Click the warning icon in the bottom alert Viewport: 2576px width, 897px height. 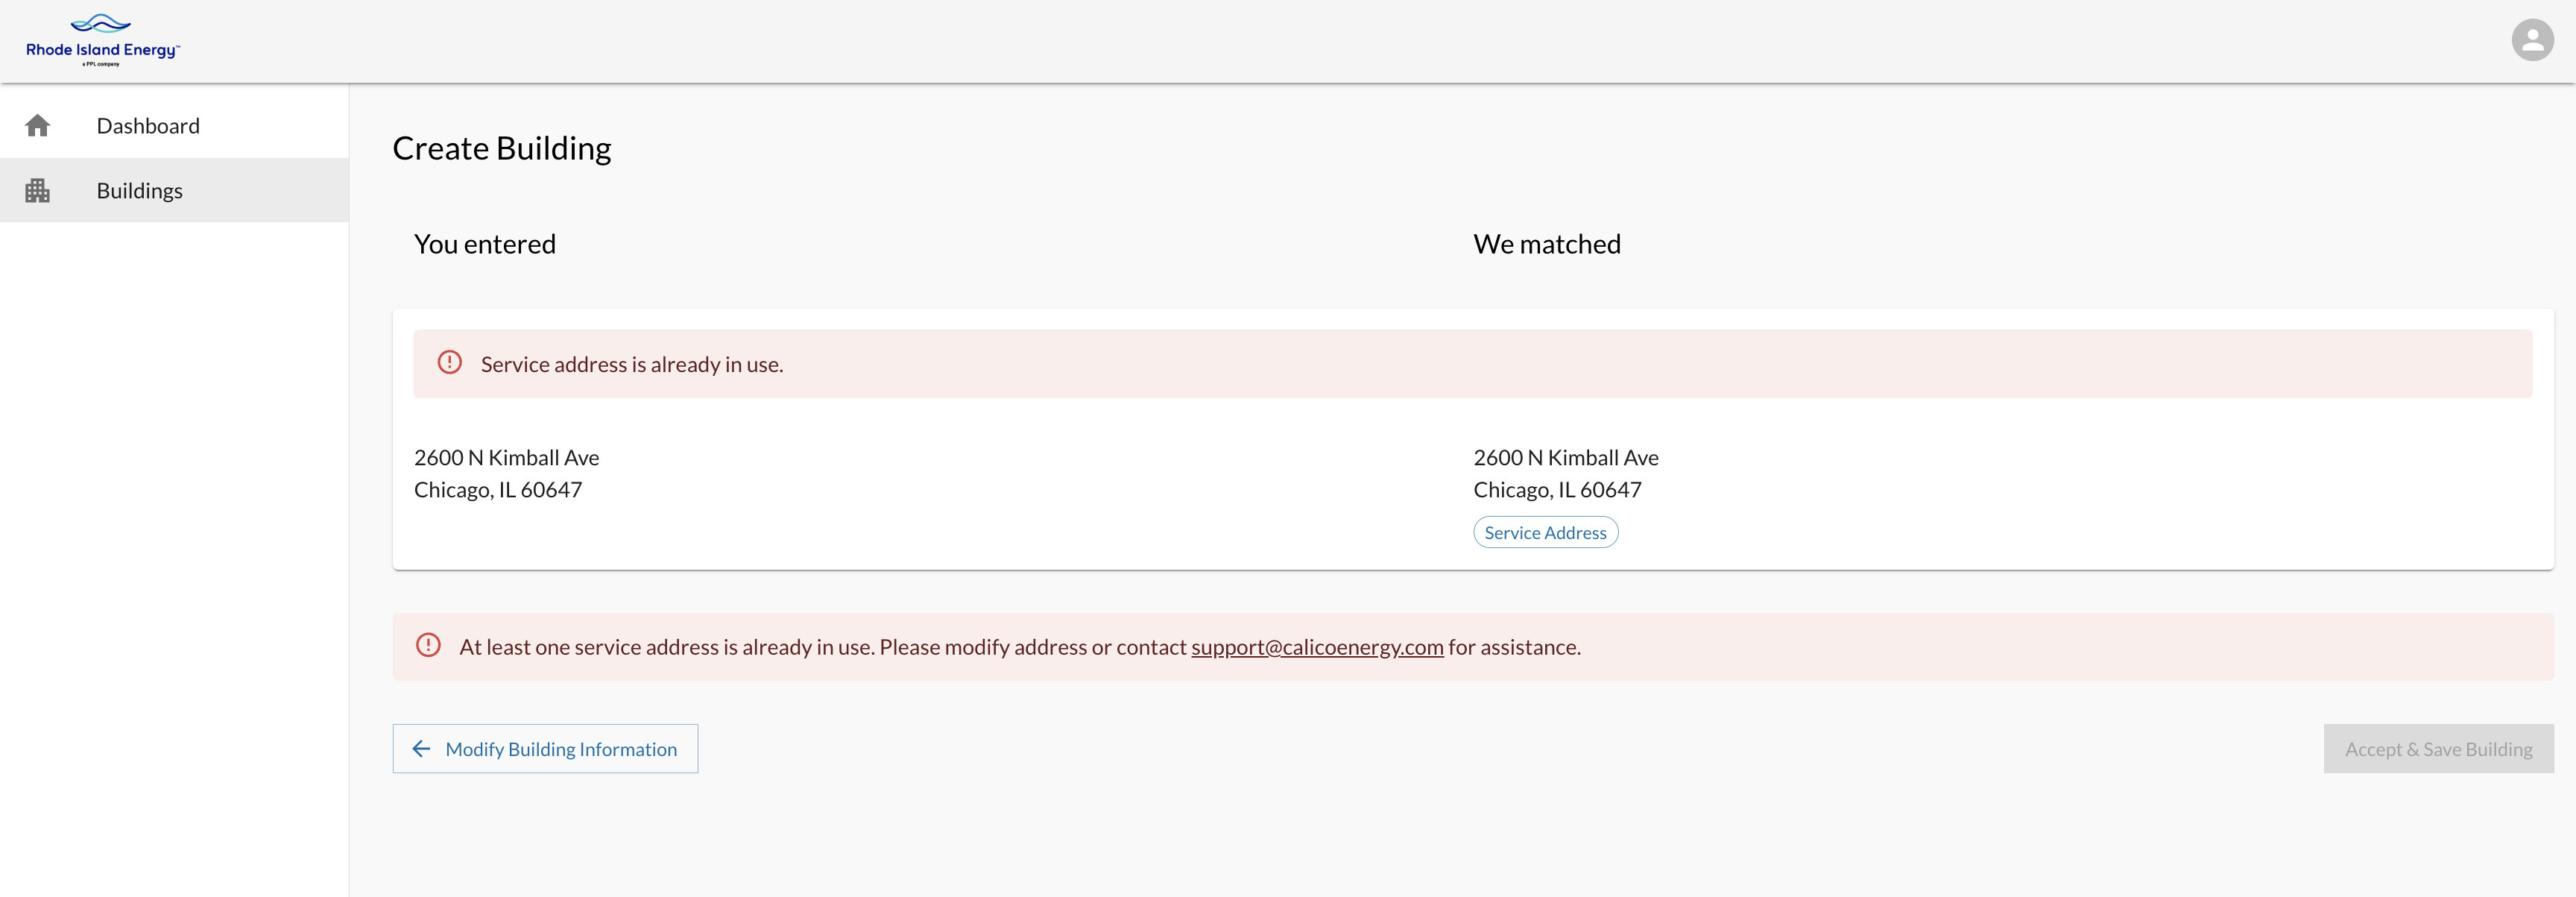tap(428, 646)
